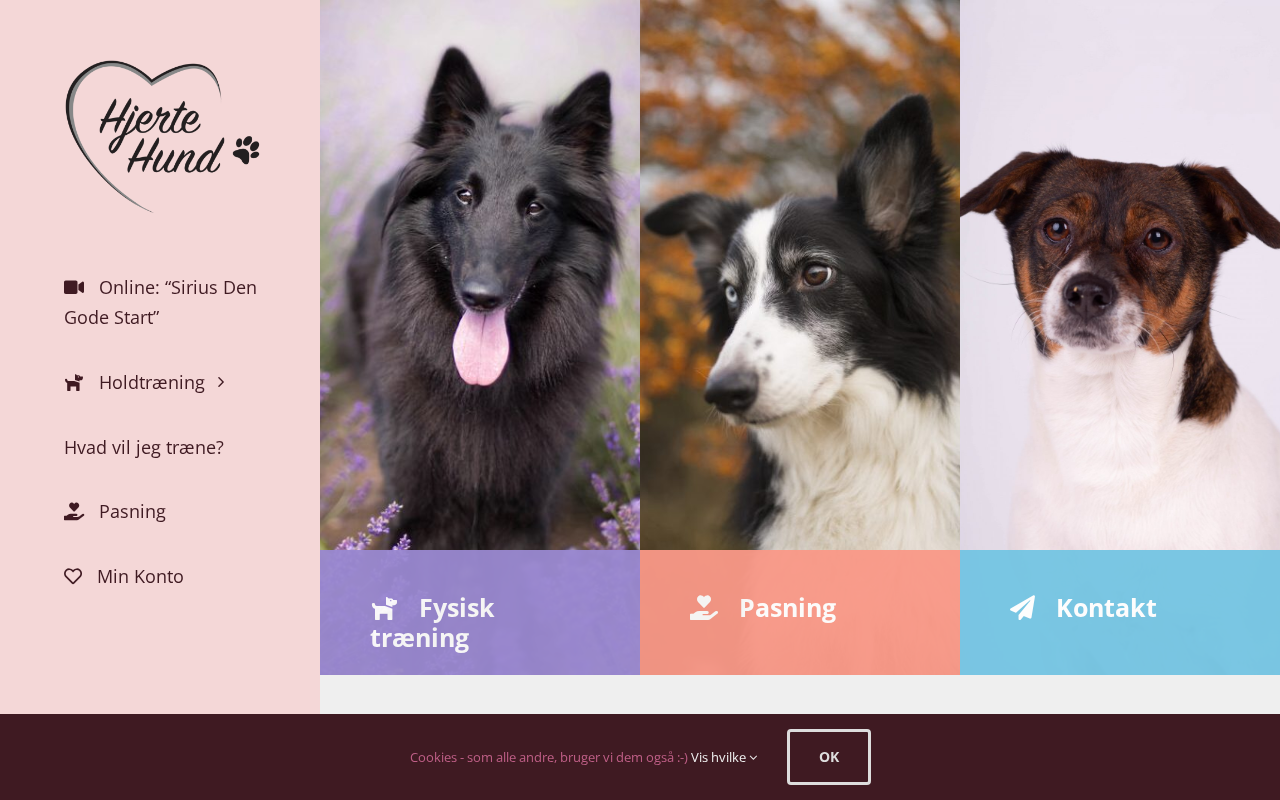Viewport: 1280px width, 800px height.
Task: Click the Hjerte Hund heart logo
Action: tap(162, 137)
